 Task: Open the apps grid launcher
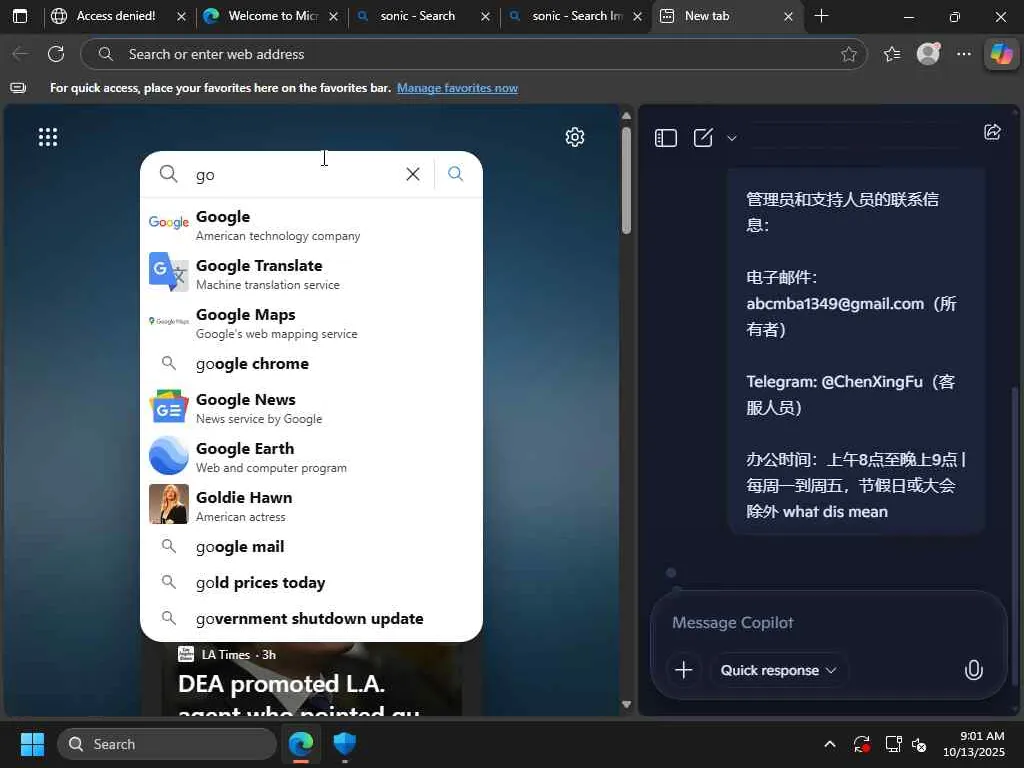[48, 137]
